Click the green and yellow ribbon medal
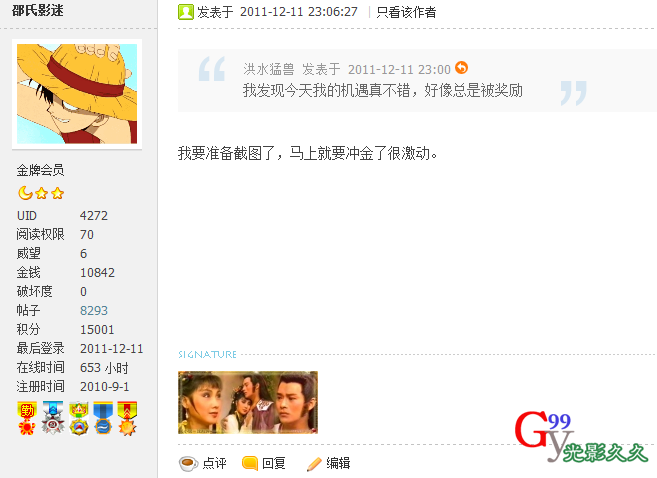657x478 pixels. tap(79, 418)
